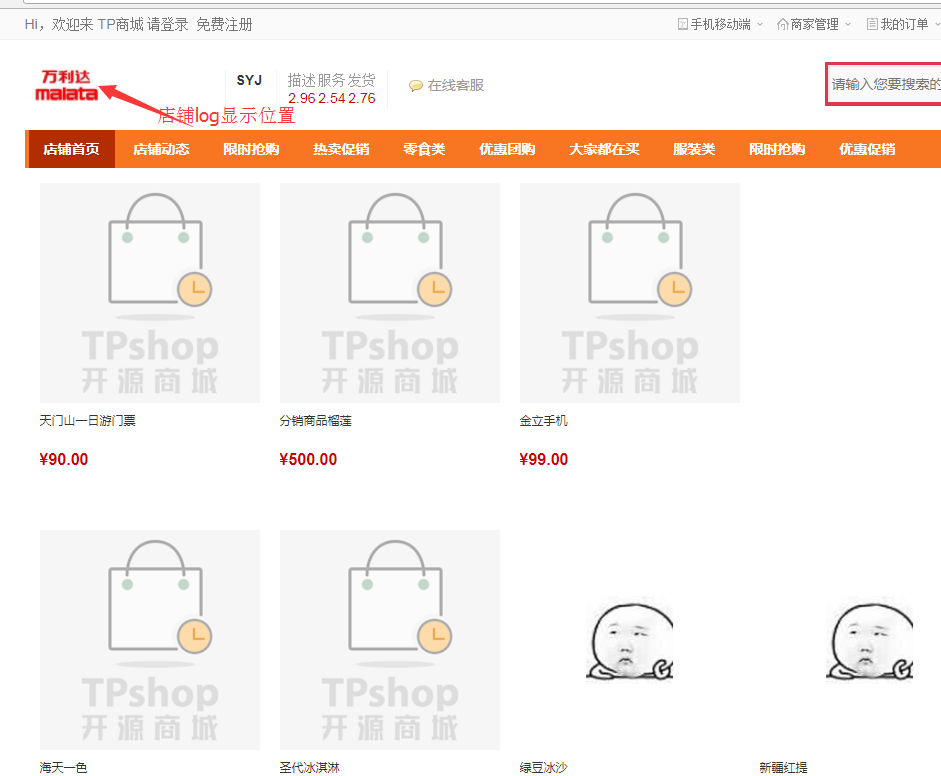Viewport: 941px width, 776px height.
Task: Click the 免费注册 register link
Action: pos(224,24)
